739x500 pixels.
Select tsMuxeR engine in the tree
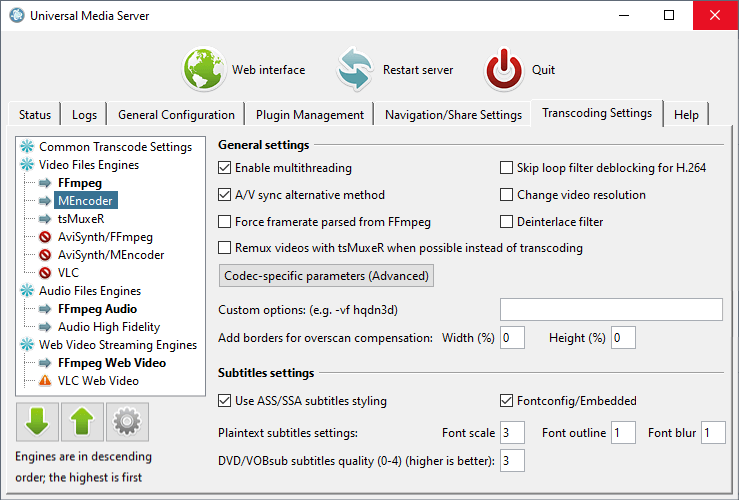[81, 219]
